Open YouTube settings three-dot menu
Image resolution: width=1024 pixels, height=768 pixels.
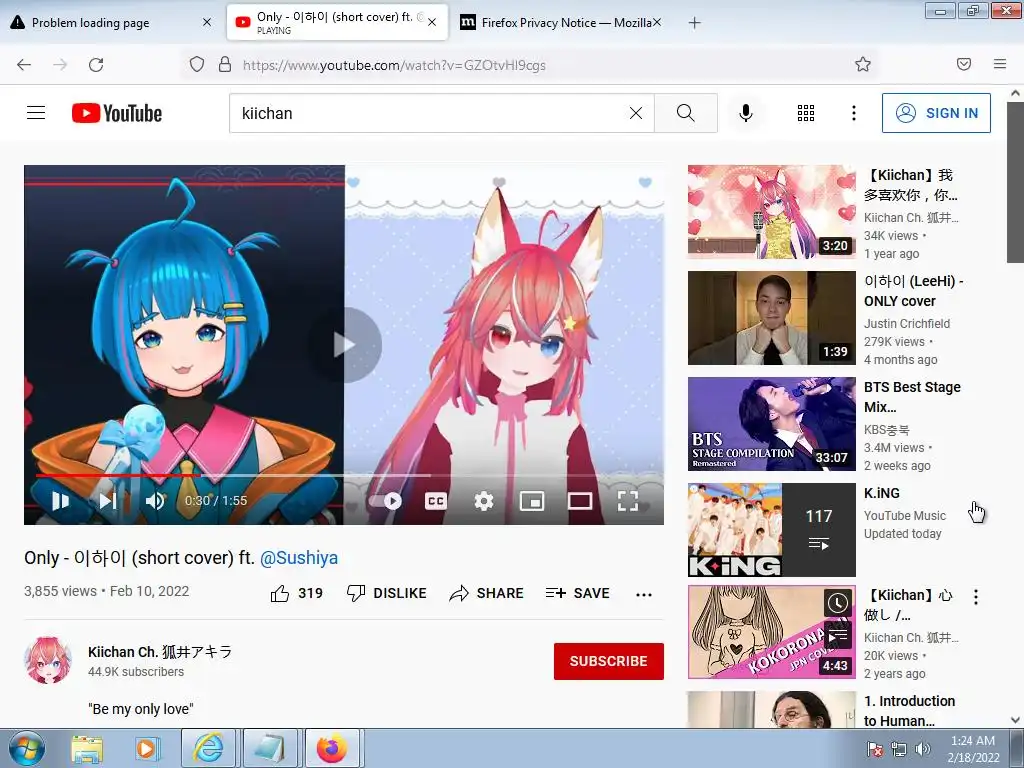tap(854, 113)
